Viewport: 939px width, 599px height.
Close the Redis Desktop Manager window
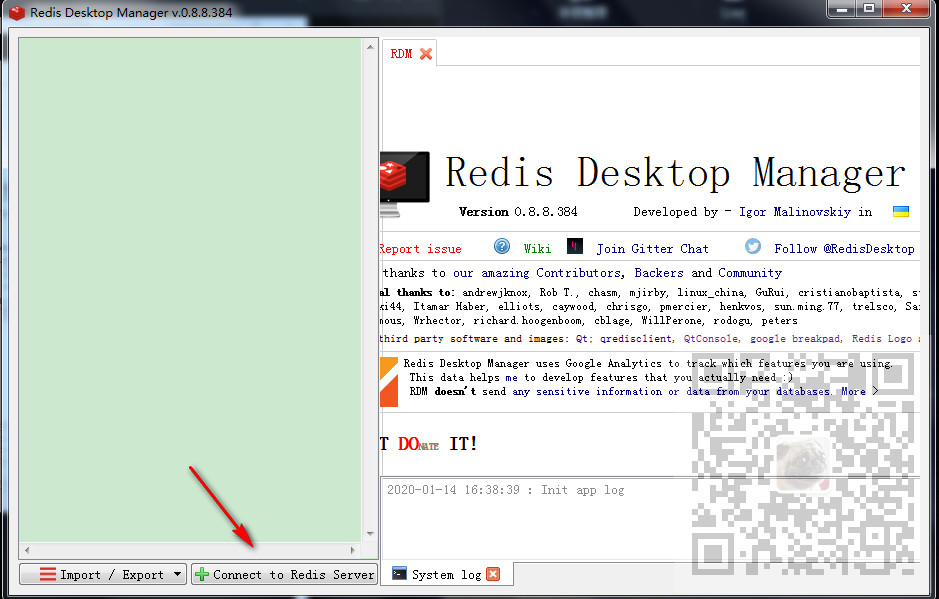pos(907,9)
